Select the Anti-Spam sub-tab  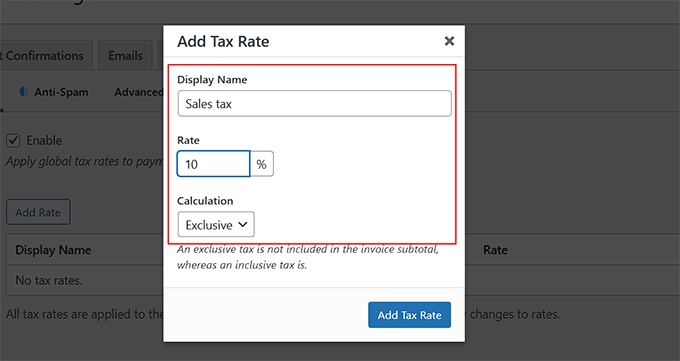pos(61,92)
